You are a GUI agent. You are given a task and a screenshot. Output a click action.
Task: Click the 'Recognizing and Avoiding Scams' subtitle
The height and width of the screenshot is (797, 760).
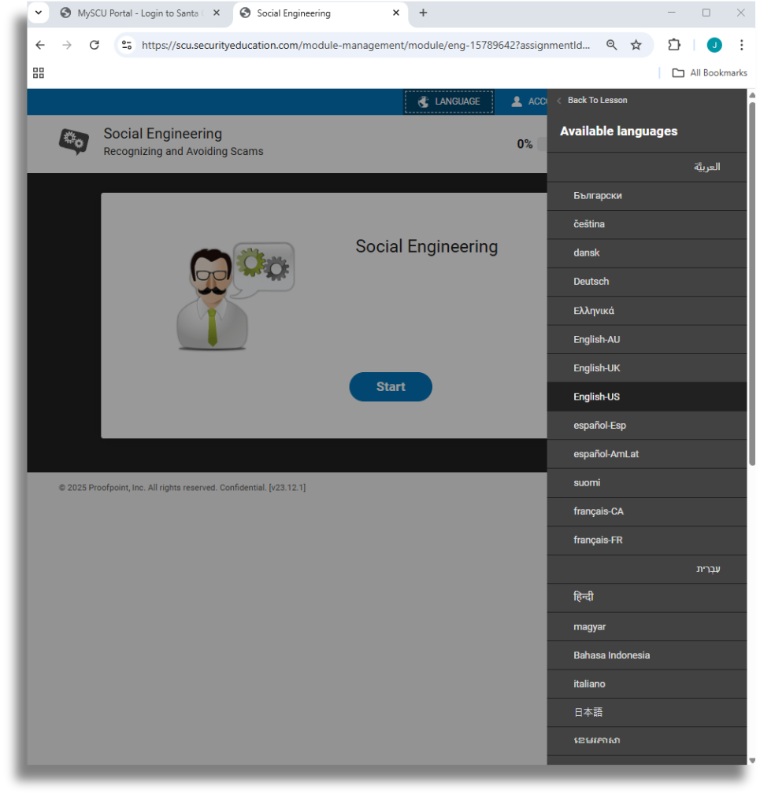pyautogui.click(x=184, y=151)
